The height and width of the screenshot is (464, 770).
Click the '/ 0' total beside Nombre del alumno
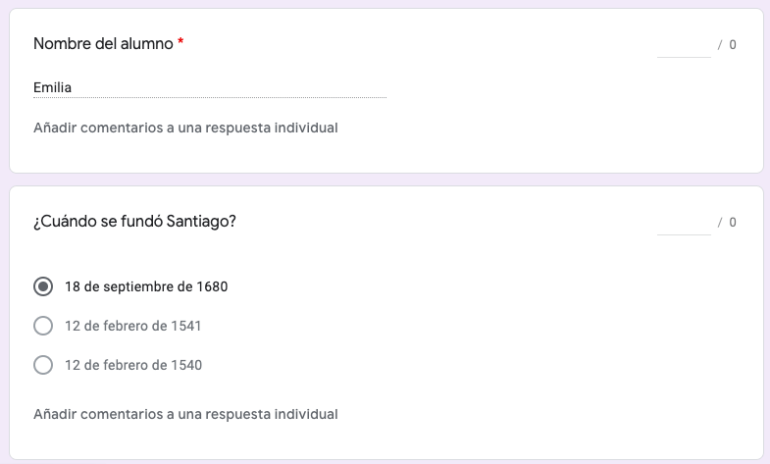727,47
